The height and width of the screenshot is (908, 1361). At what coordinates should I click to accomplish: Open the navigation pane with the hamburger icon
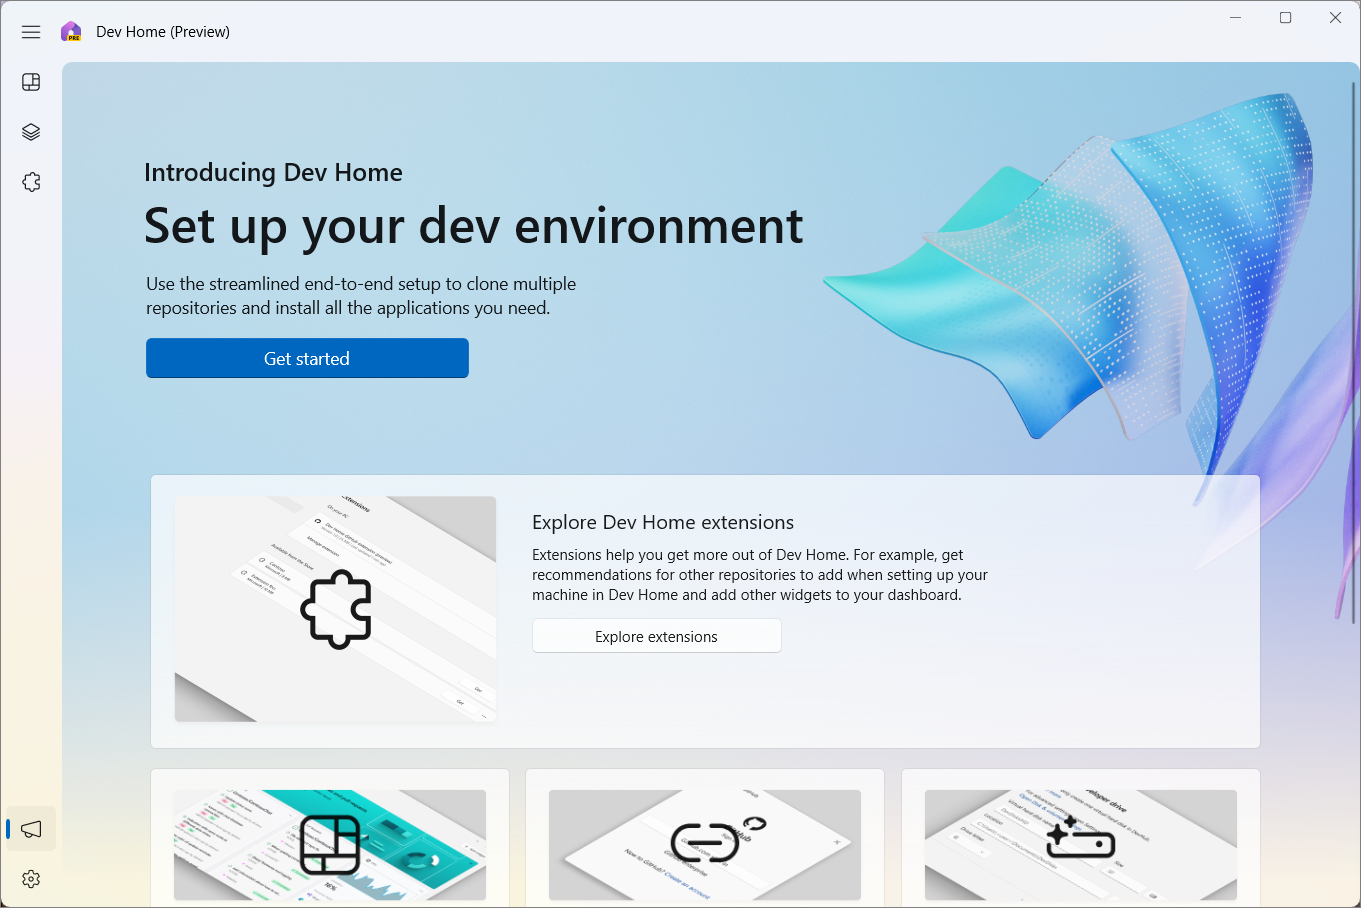tap(30, 31)
